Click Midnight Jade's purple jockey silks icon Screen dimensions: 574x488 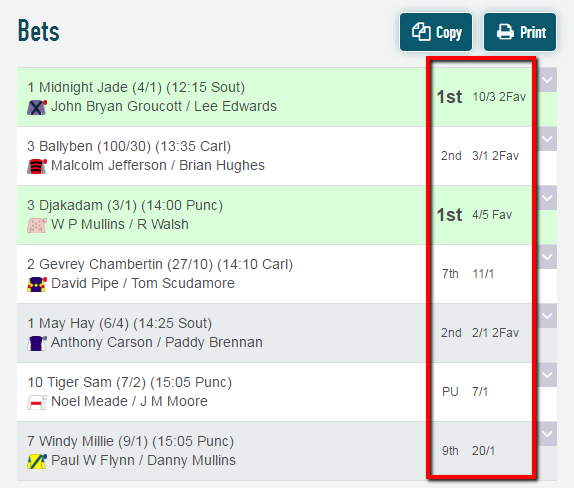37,107
